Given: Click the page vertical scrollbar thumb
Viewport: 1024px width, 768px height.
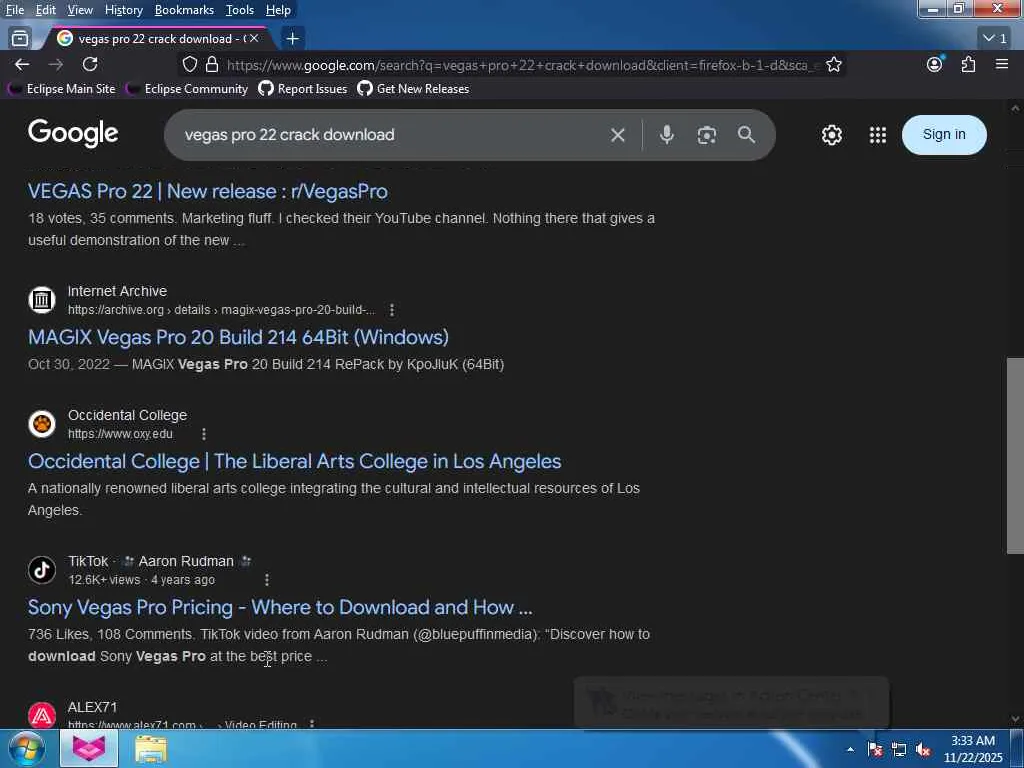Looking at the screenshot, I should coord(1015,455).
